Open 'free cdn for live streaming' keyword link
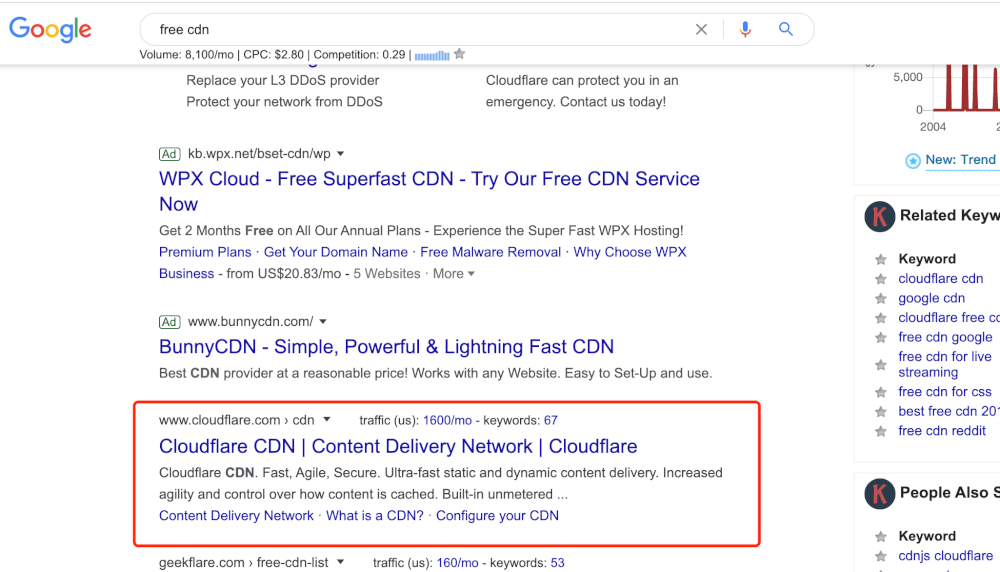The height and width of the screenshot is (572, 1000). (945, 365)
